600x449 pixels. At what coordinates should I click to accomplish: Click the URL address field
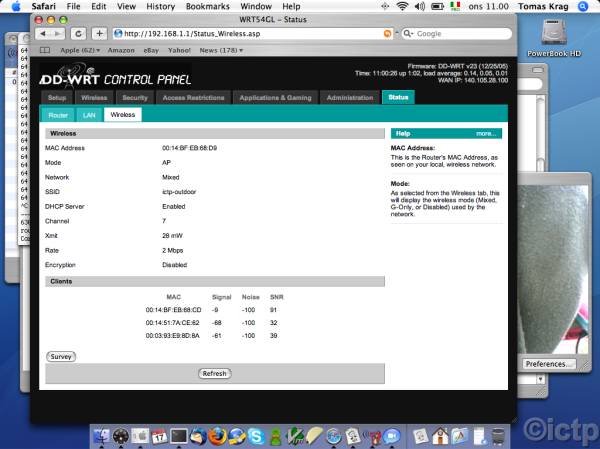[x=253, y=34]
